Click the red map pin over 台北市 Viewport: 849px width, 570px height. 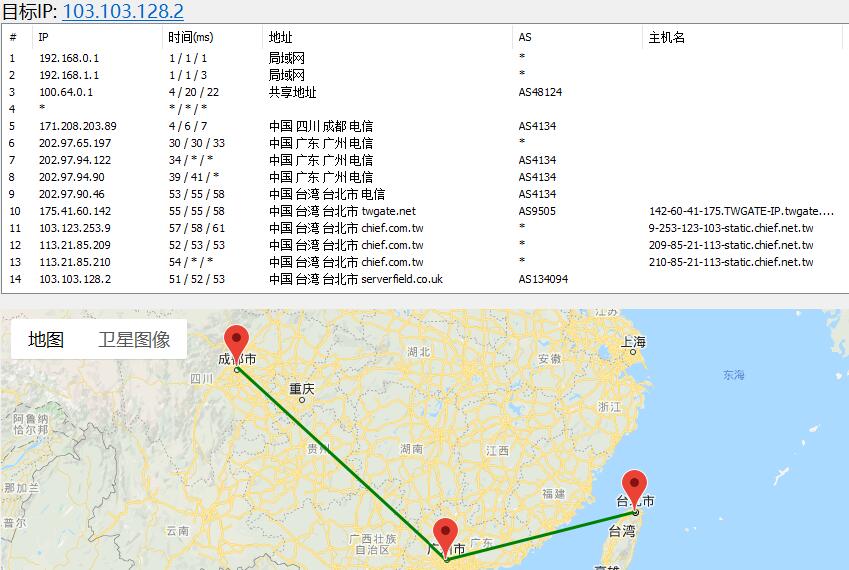click(x=635, y=490)
